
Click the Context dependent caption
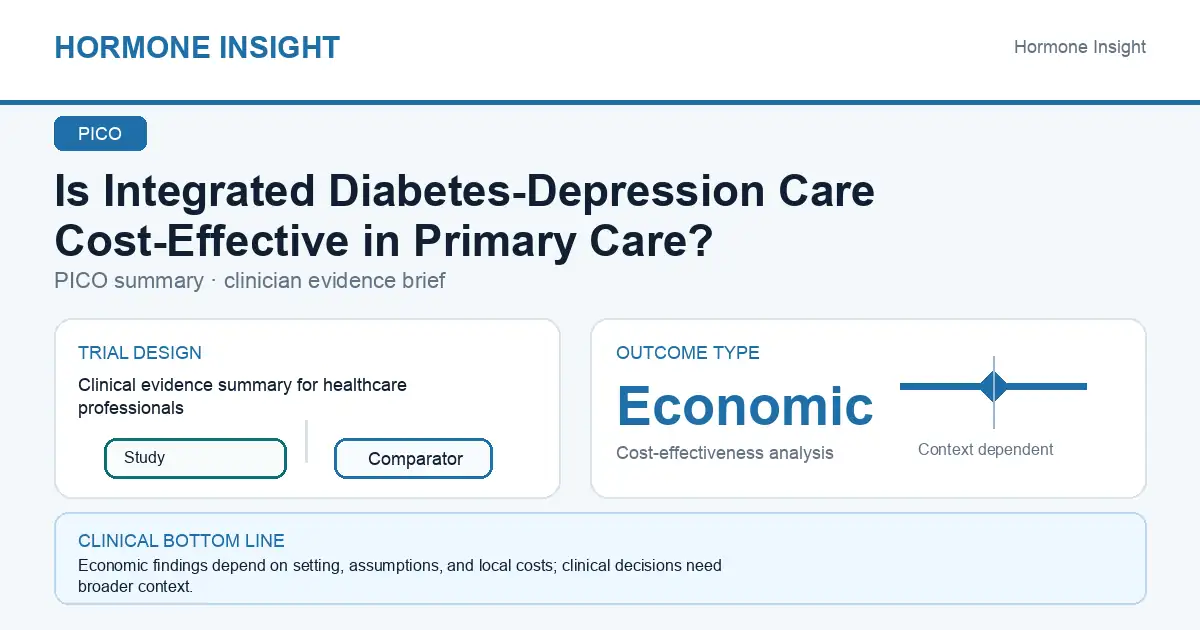986,450
